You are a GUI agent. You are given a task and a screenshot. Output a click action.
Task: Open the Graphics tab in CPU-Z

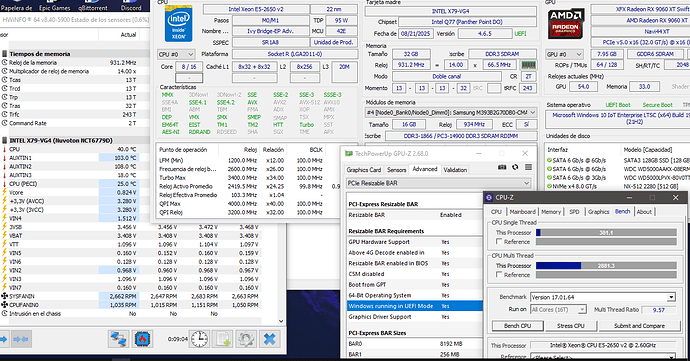point(598,212)
